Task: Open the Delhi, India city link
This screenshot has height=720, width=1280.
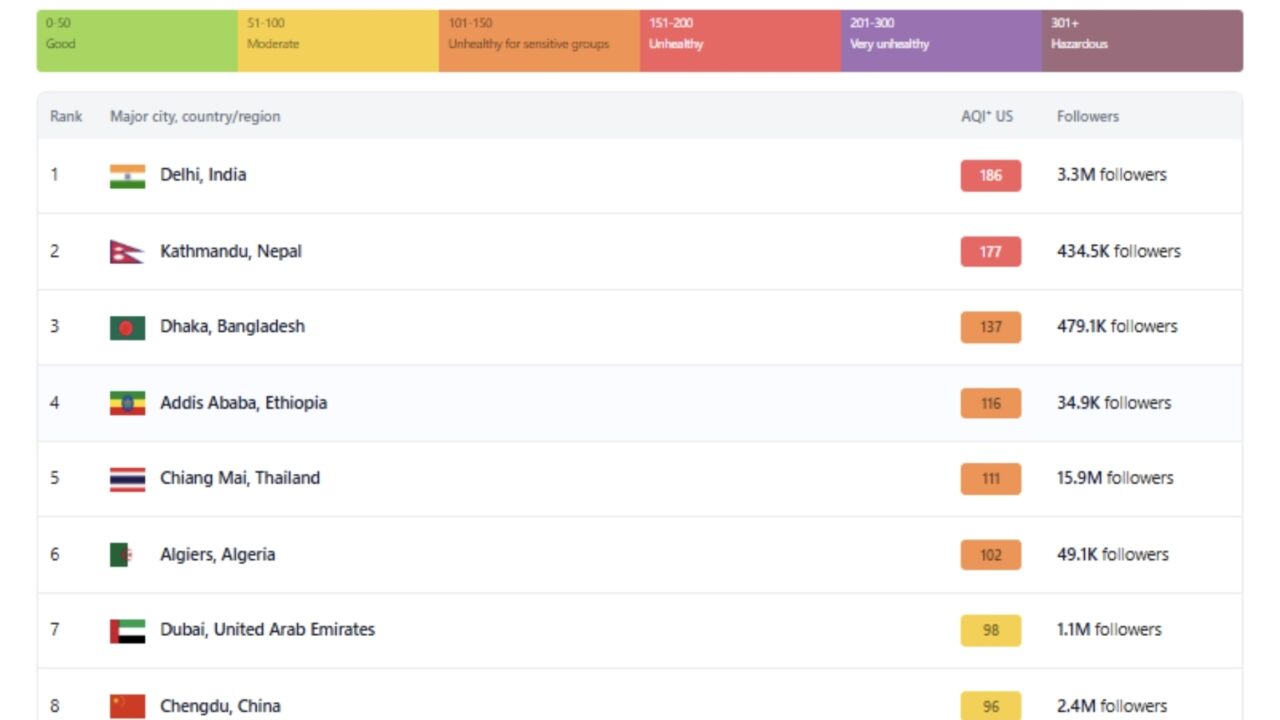Action: [203, 175]
